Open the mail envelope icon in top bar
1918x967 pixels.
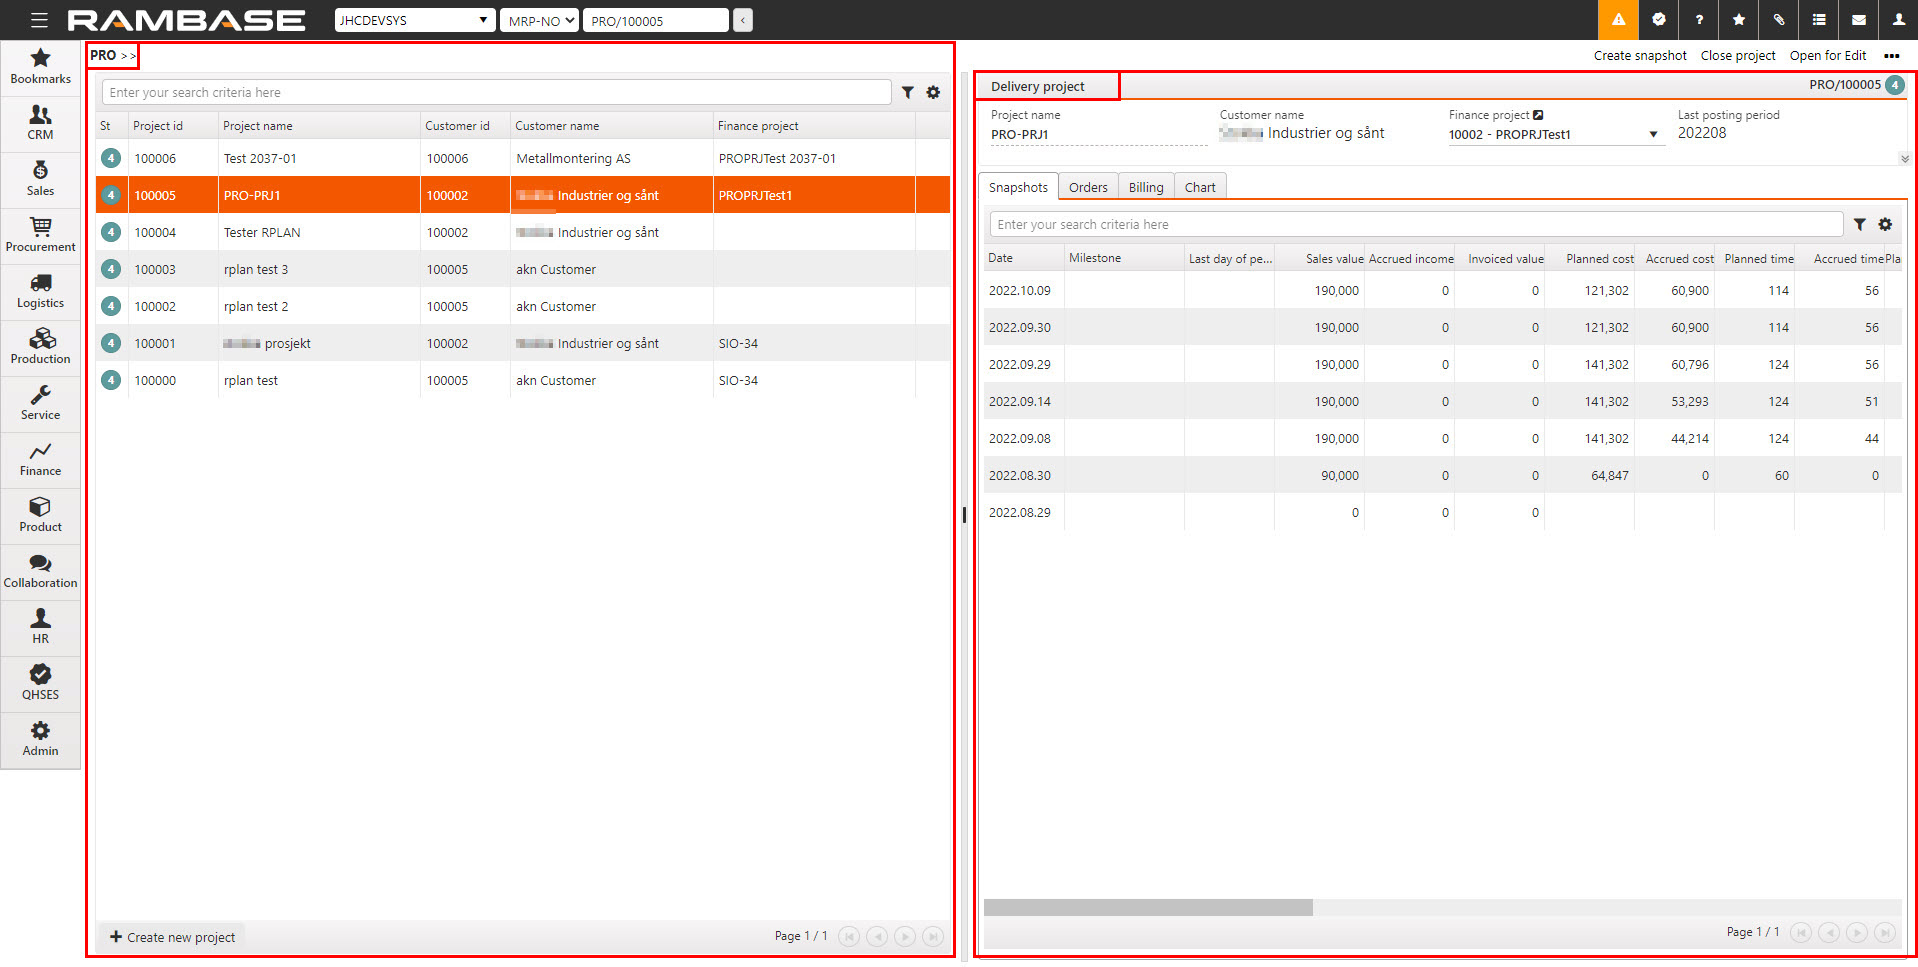(x=1858, y=20)
